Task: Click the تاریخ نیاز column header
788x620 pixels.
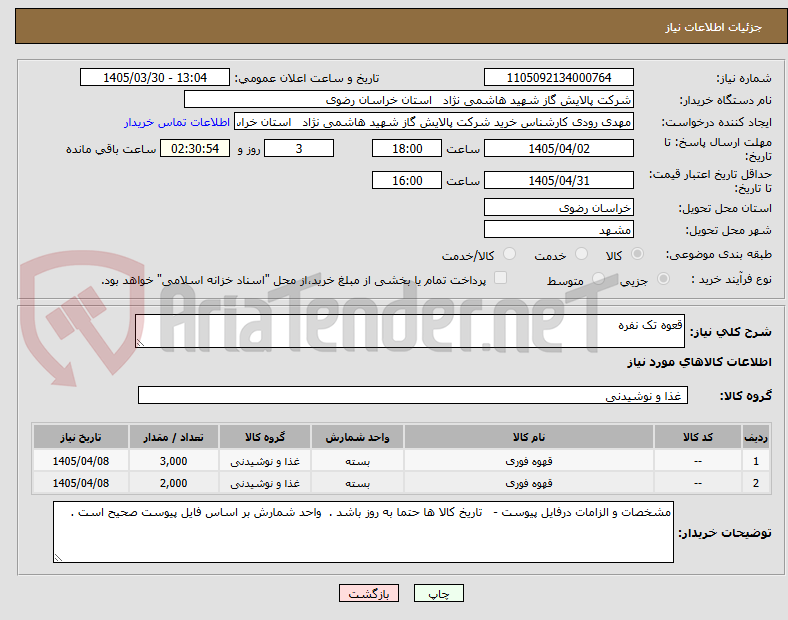Action: pos(81,437)
